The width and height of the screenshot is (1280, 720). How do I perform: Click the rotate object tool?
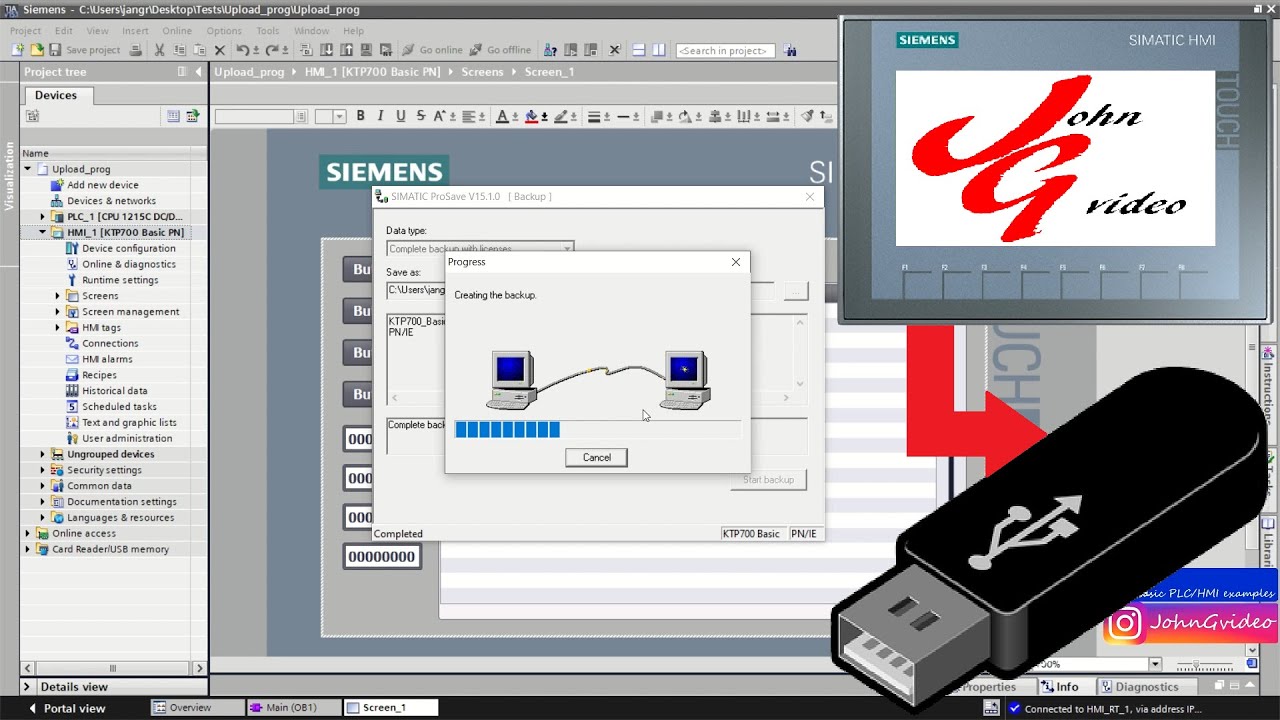pos(685,117)
